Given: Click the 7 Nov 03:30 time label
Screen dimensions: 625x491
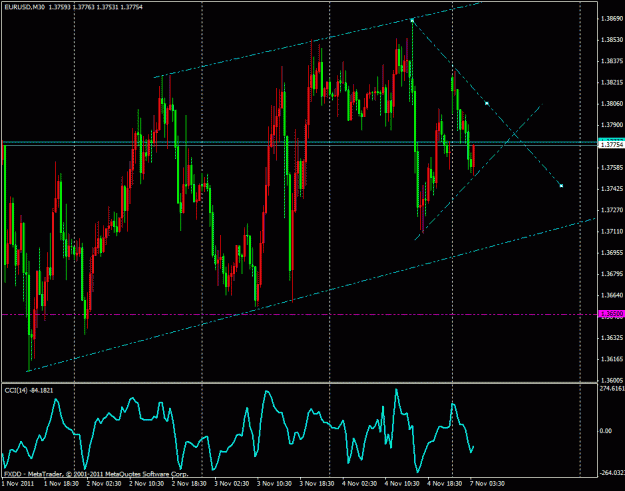Looking at the screenshot, I should [487, 484].
